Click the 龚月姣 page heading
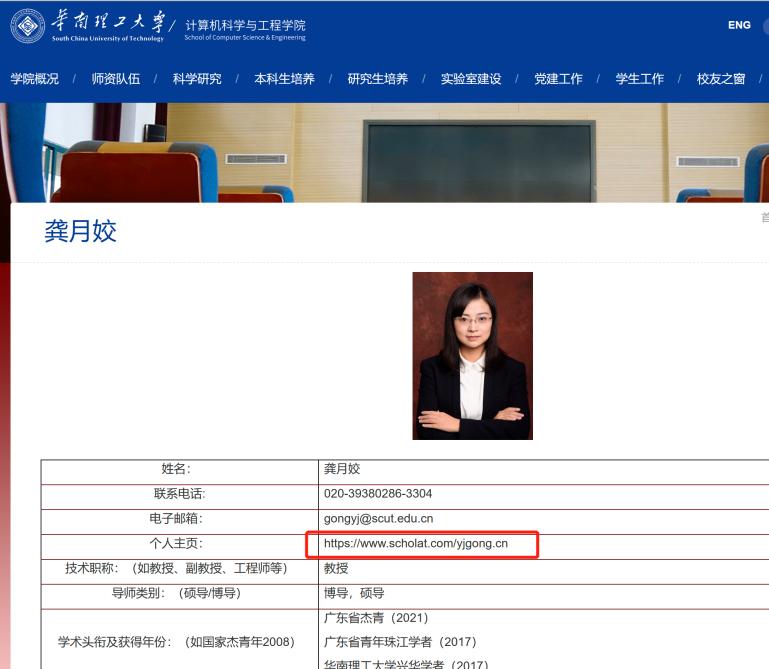769x669 pixels. click(81, 232)
